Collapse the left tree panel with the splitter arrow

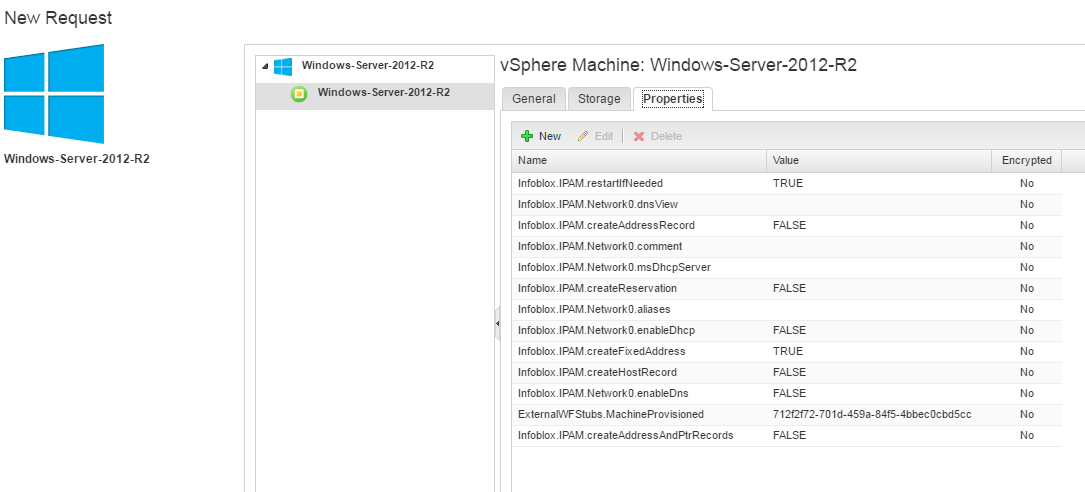pos(498,323)
